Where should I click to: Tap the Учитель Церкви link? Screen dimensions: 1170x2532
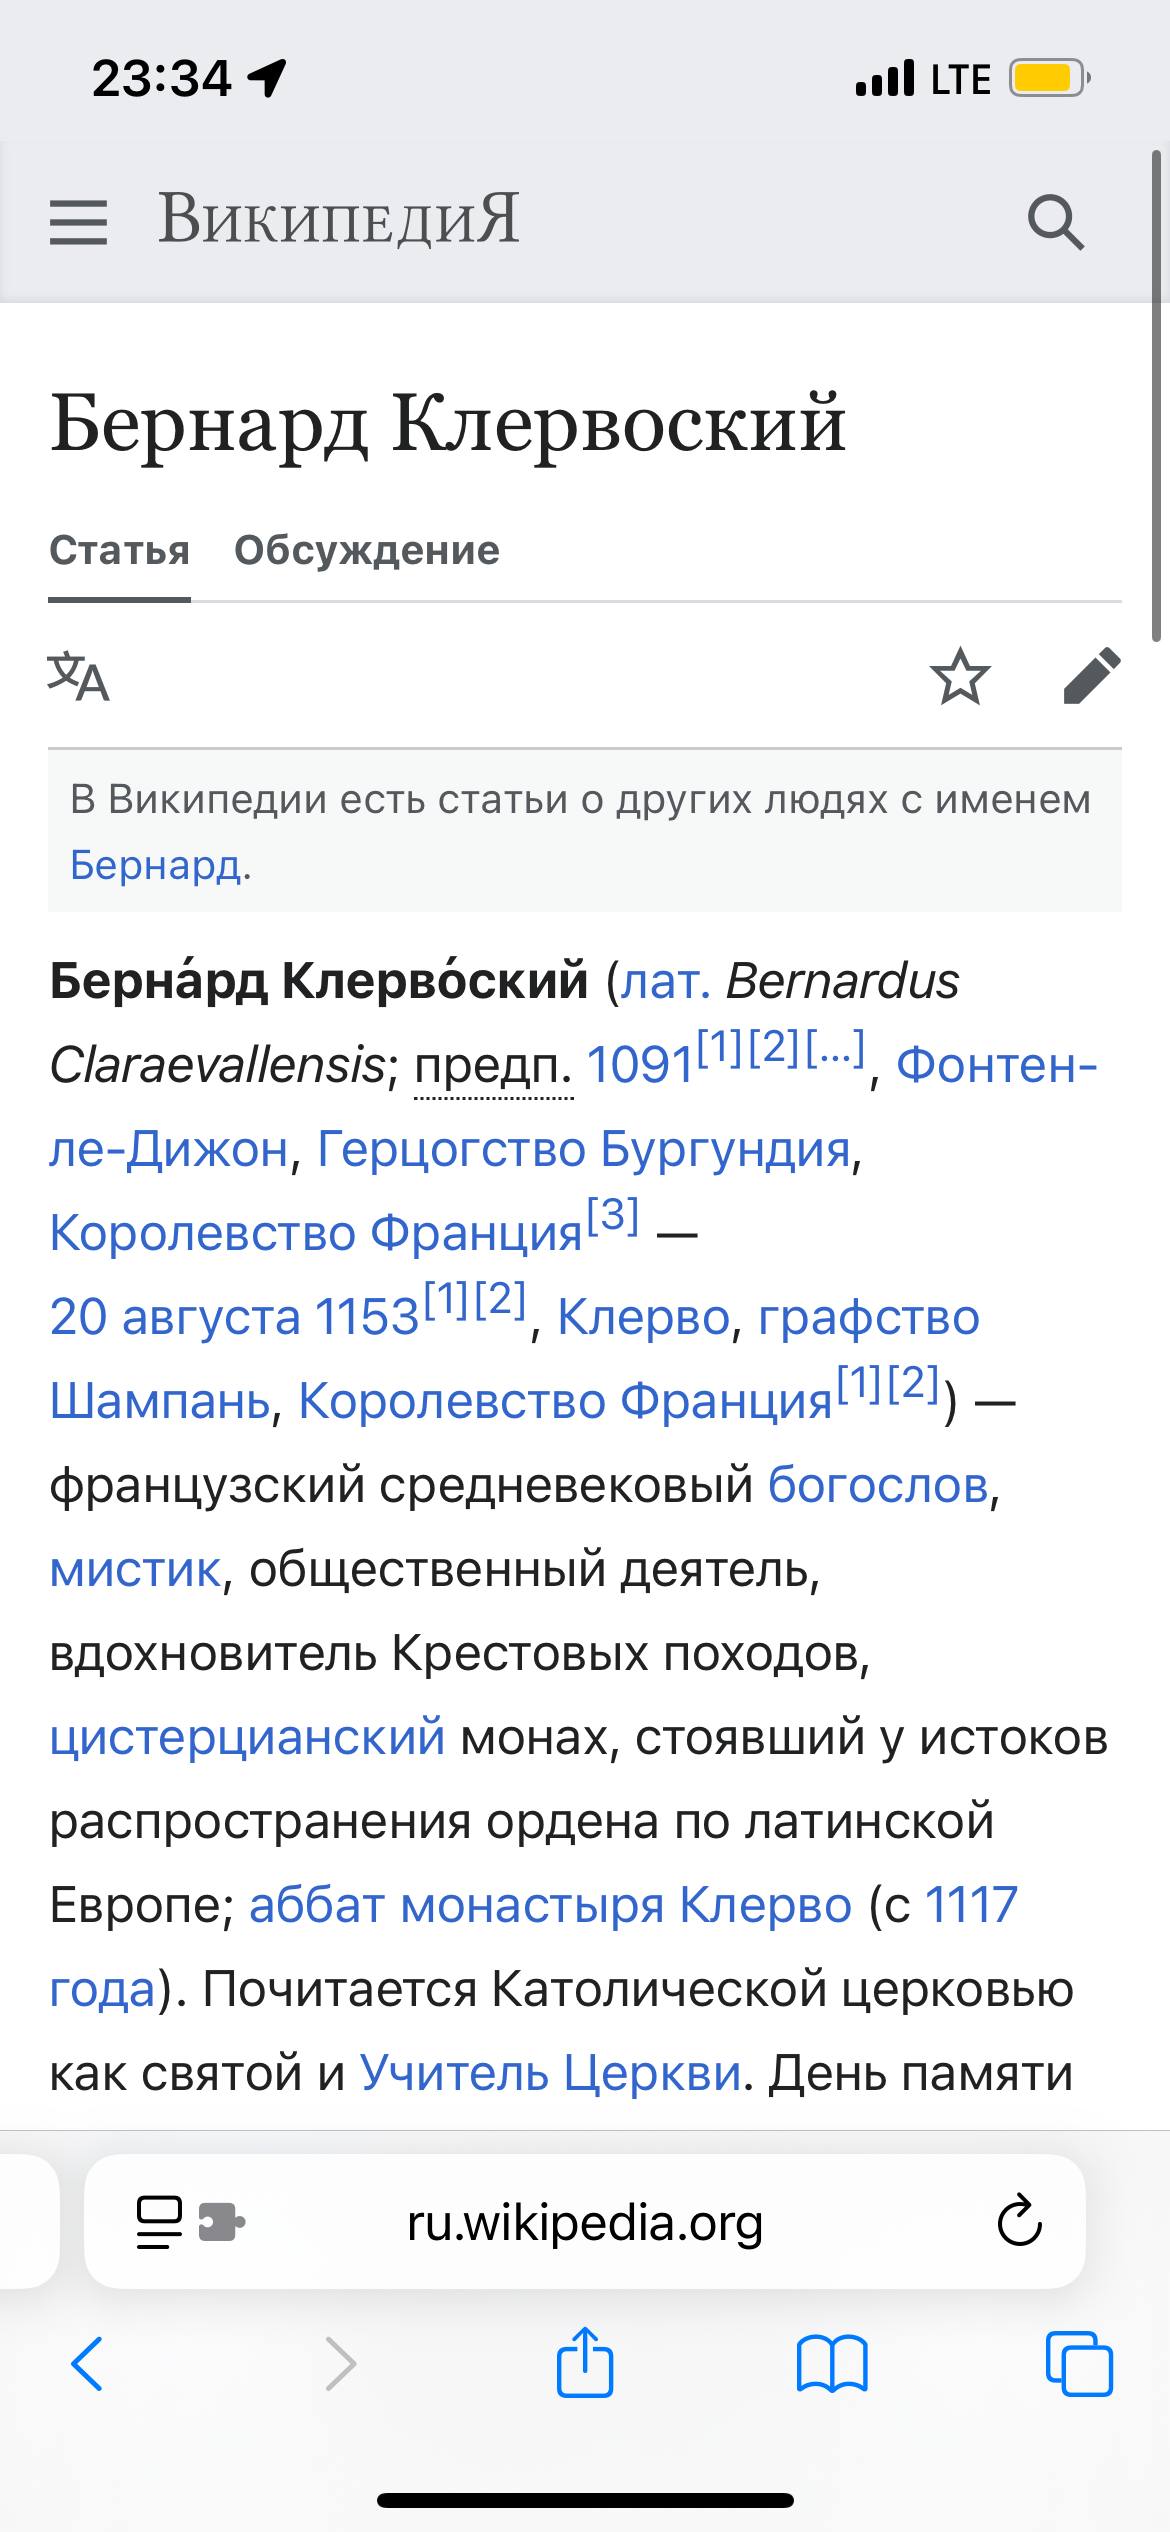(550, 2073)
